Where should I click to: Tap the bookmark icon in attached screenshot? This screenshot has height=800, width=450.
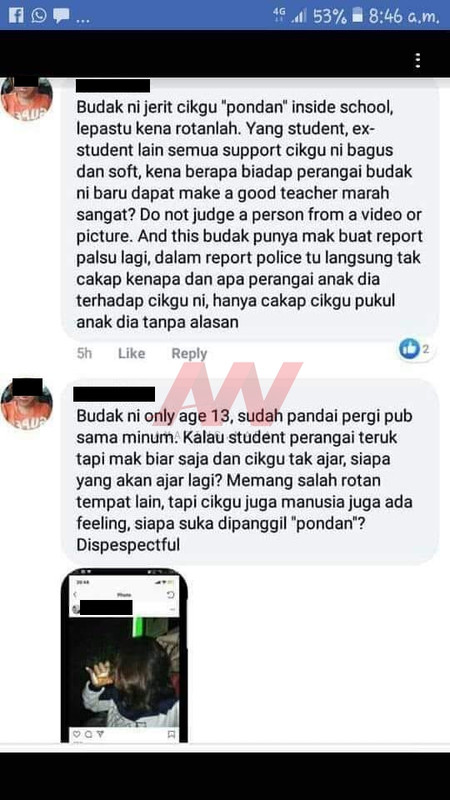click(171, 734)
